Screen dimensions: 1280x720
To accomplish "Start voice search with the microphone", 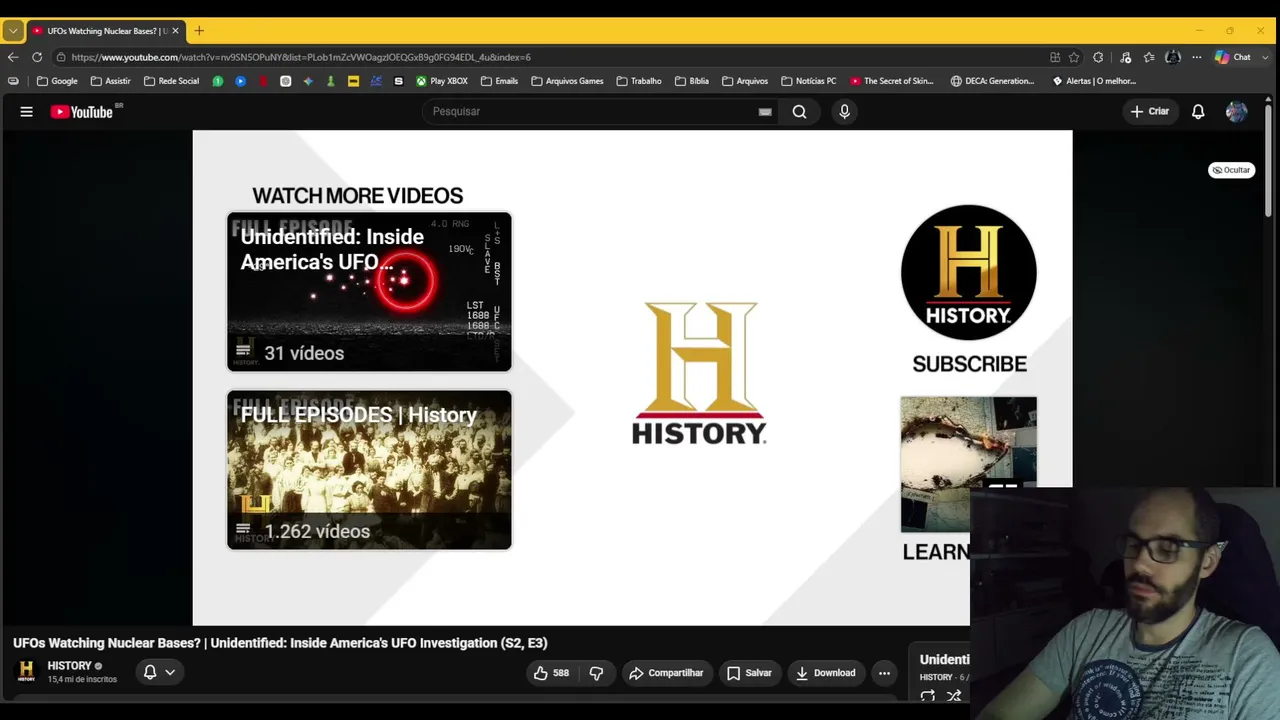I will 844,112.
